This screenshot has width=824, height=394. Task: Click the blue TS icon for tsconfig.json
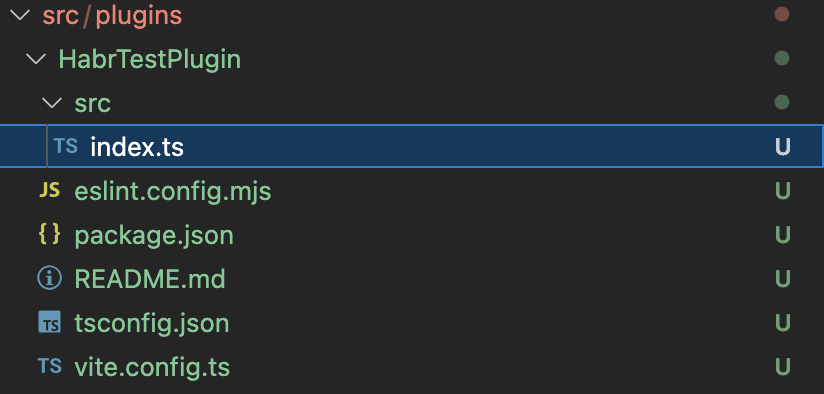point(49,322)
